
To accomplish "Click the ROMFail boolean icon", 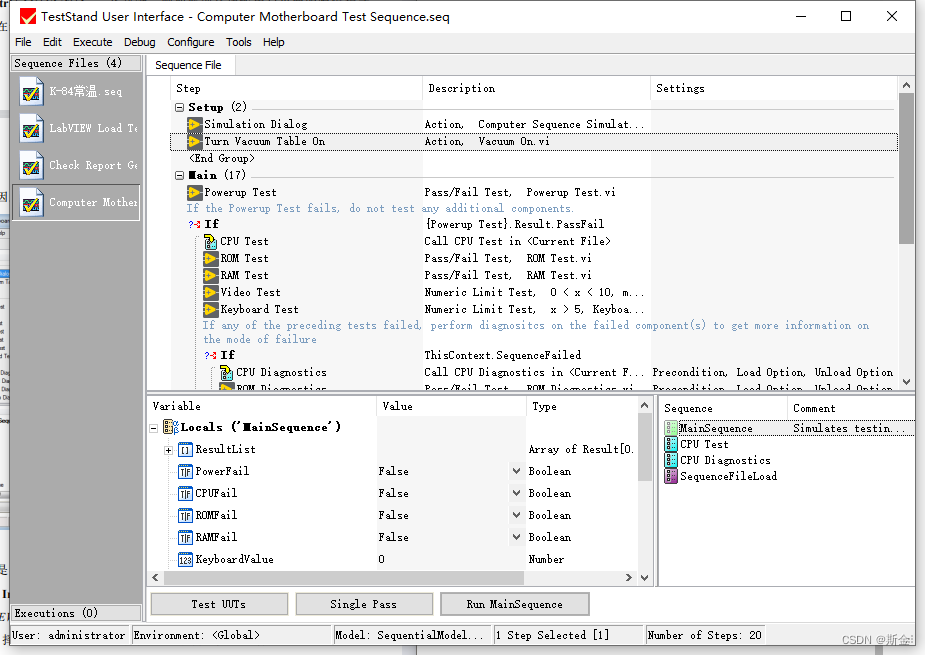I will tap(185, 516).
